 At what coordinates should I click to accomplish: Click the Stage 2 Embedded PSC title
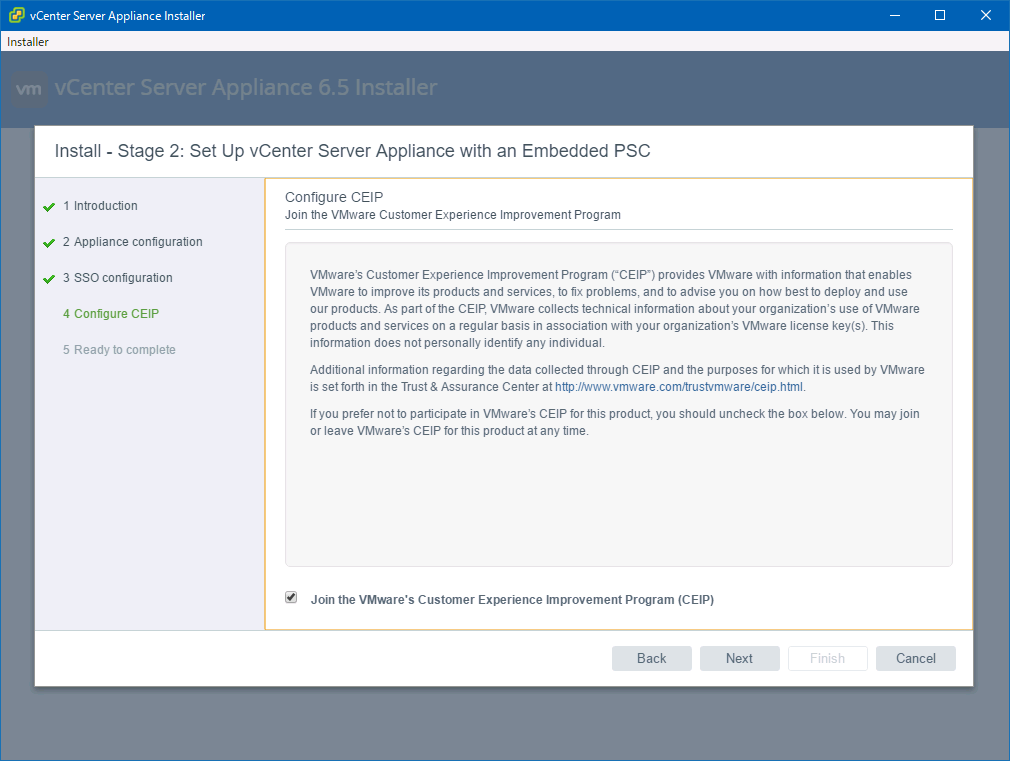click(352, 151)
